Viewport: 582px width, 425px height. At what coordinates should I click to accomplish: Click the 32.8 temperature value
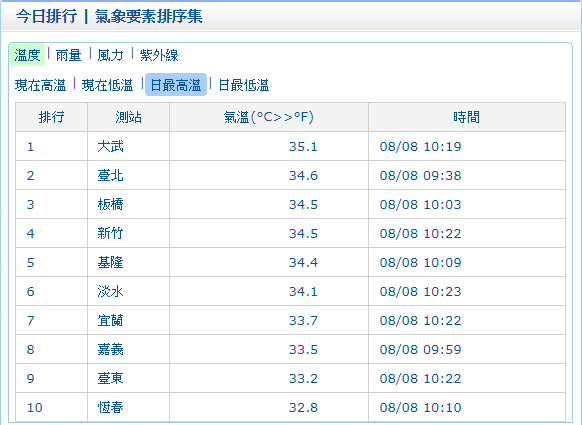point(303,408)
